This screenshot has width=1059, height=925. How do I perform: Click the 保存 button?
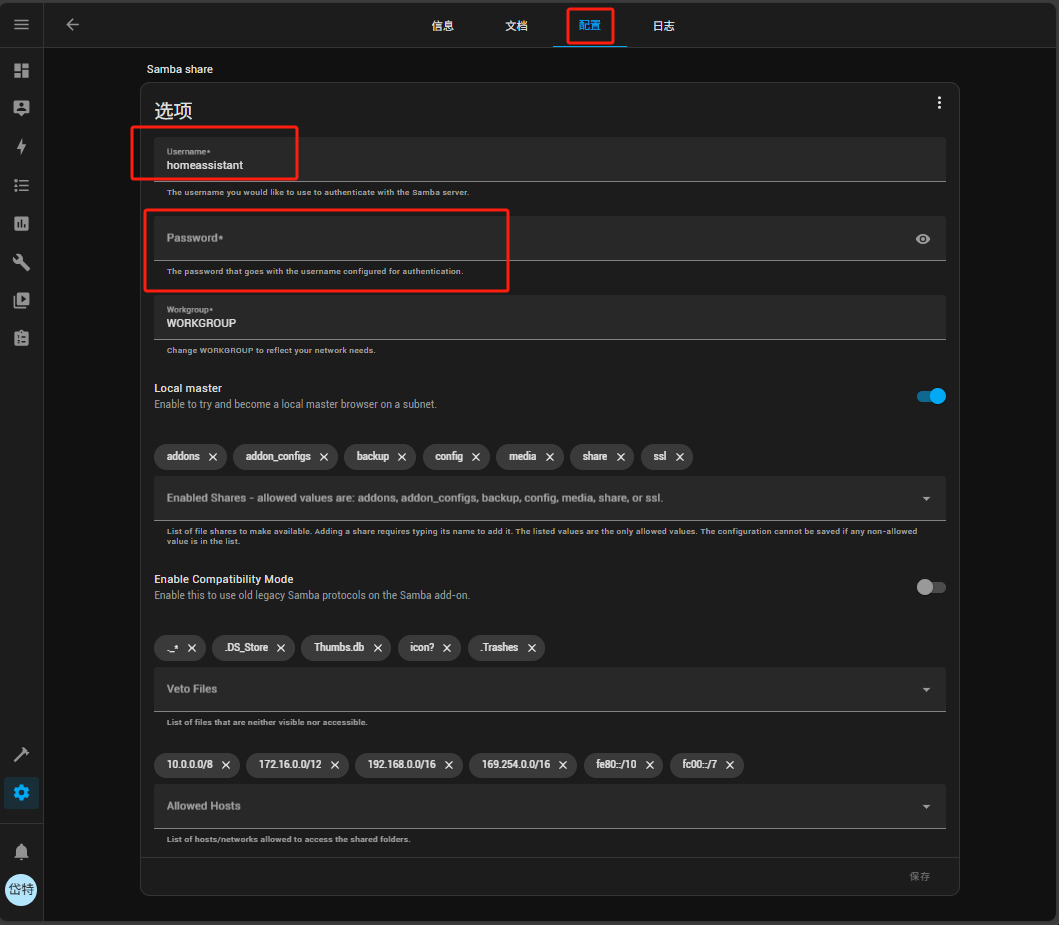[x=919, y=876]
